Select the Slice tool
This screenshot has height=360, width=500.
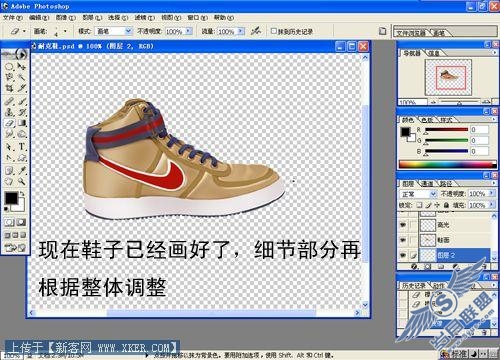point(22,88)
